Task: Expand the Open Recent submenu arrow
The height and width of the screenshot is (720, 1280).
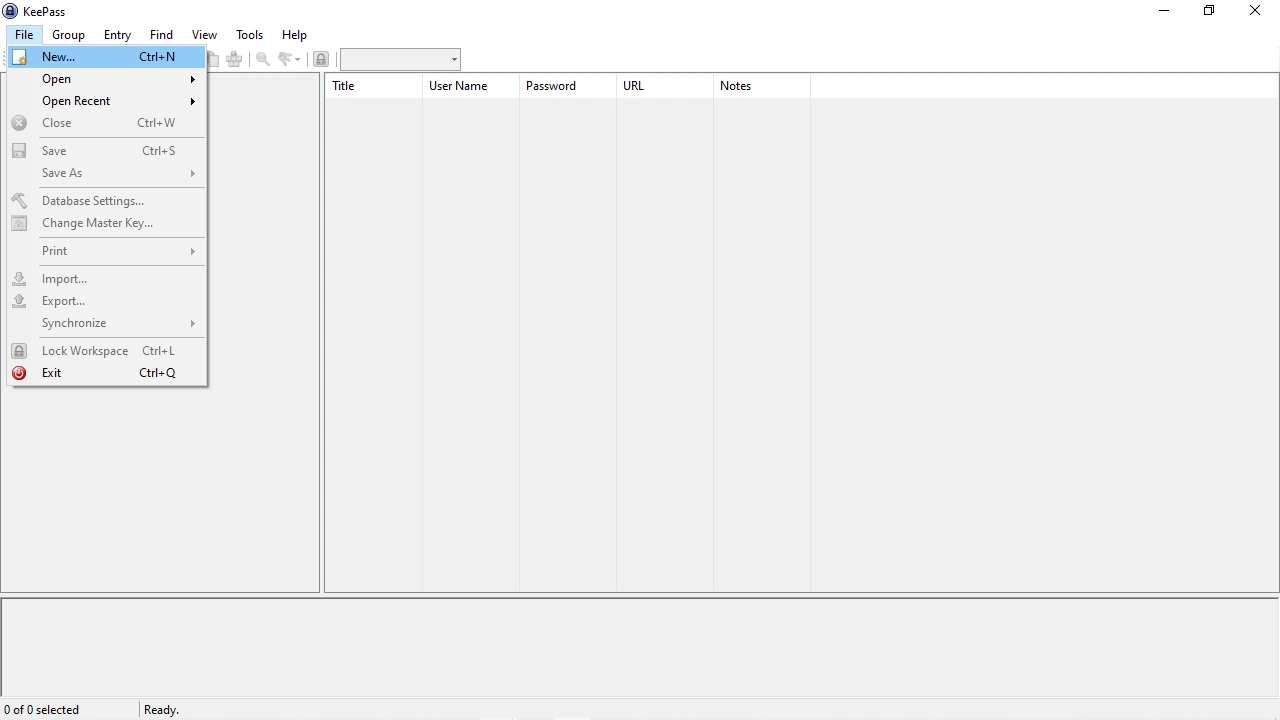Action: click(x=193, y=101)
